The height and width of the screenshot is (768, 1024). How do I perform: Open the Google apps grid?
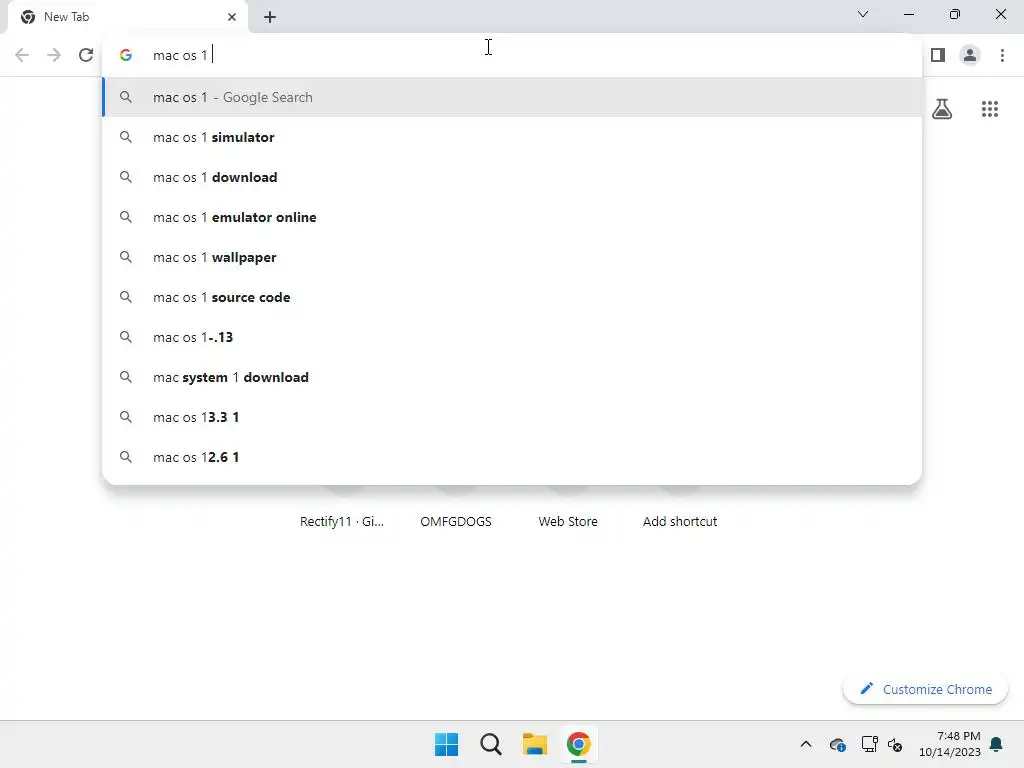(990, 109)
